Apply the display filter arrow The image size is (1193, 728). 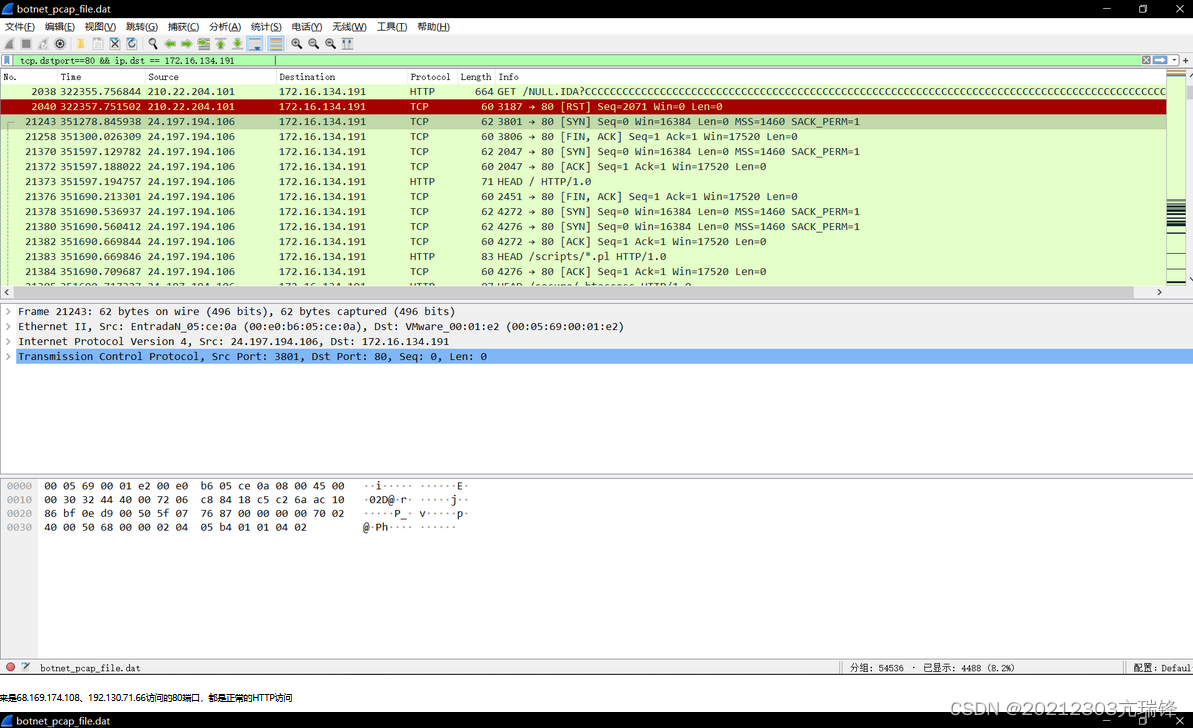[1160, 60]
